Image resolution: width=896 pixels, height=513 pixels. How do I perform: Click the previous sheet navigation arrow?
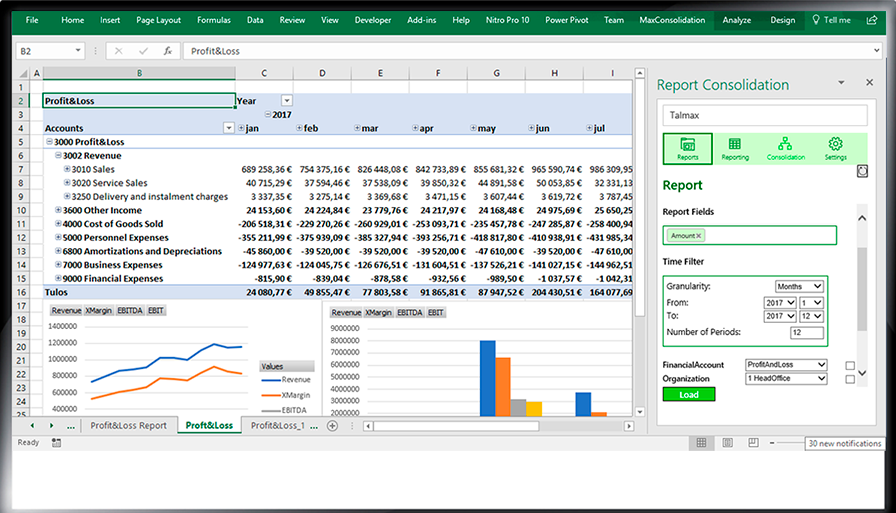coord(32,426)
